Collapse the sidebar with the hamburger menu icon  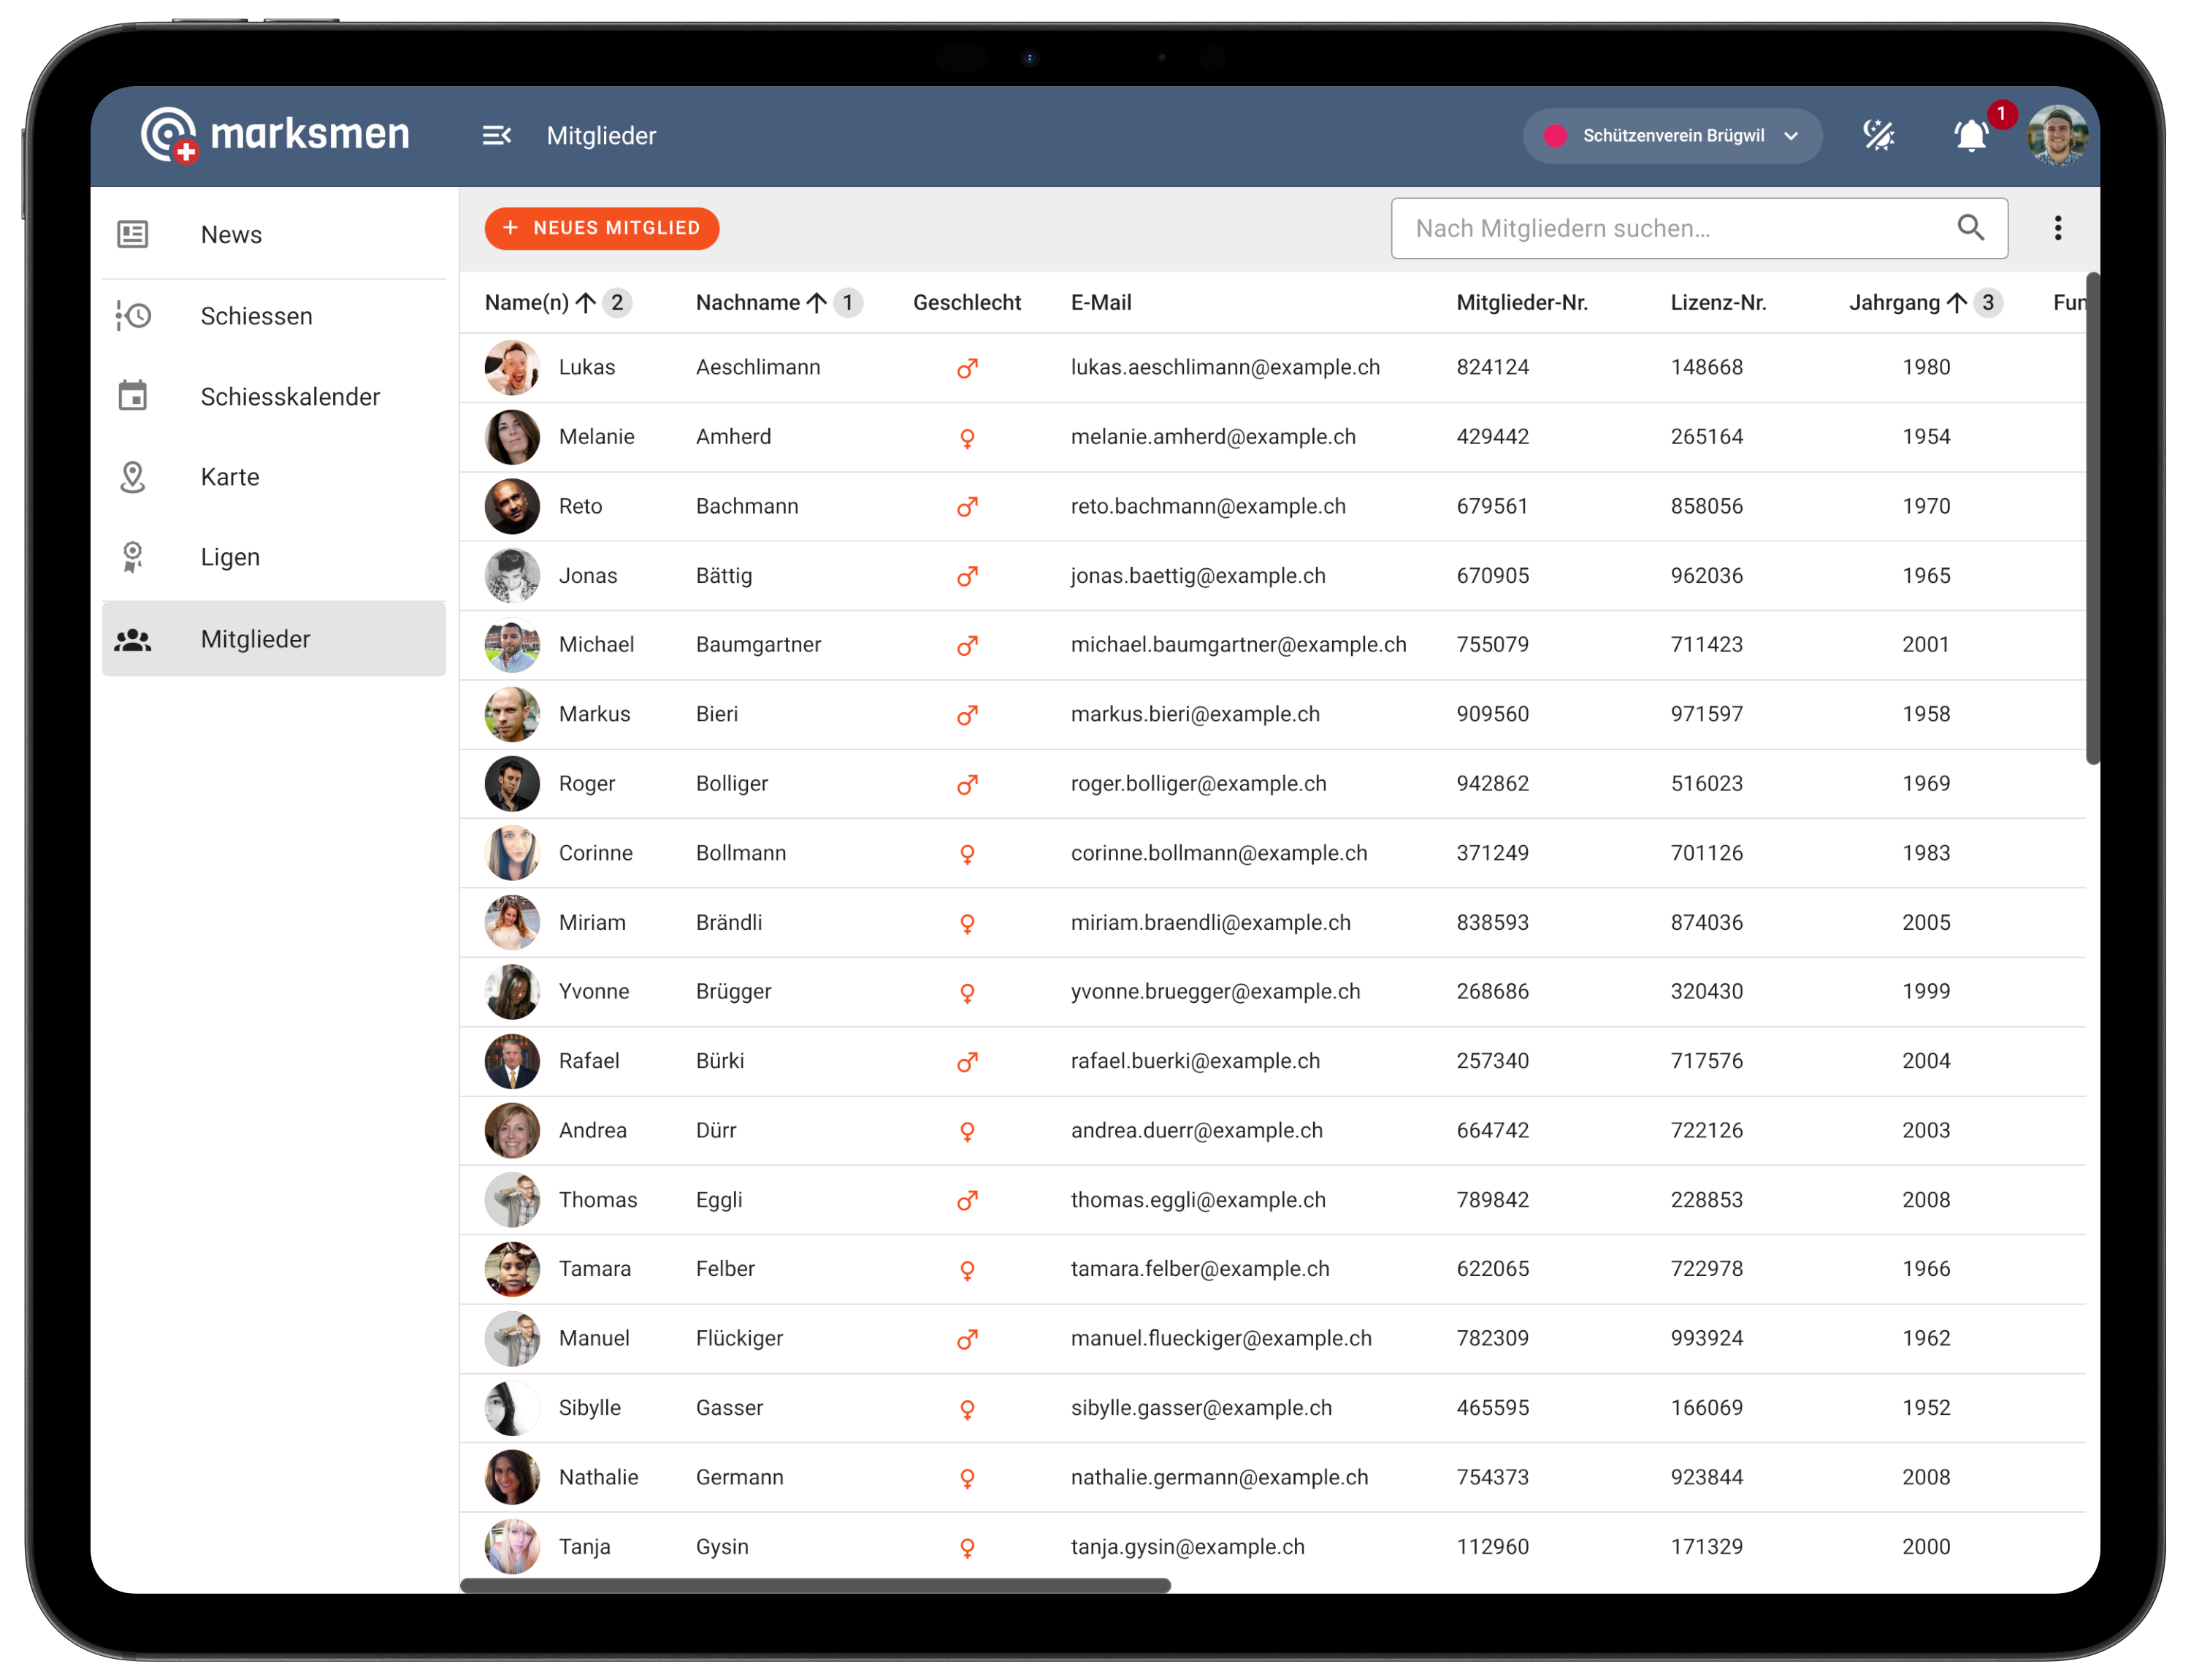(x=496, y=135)
